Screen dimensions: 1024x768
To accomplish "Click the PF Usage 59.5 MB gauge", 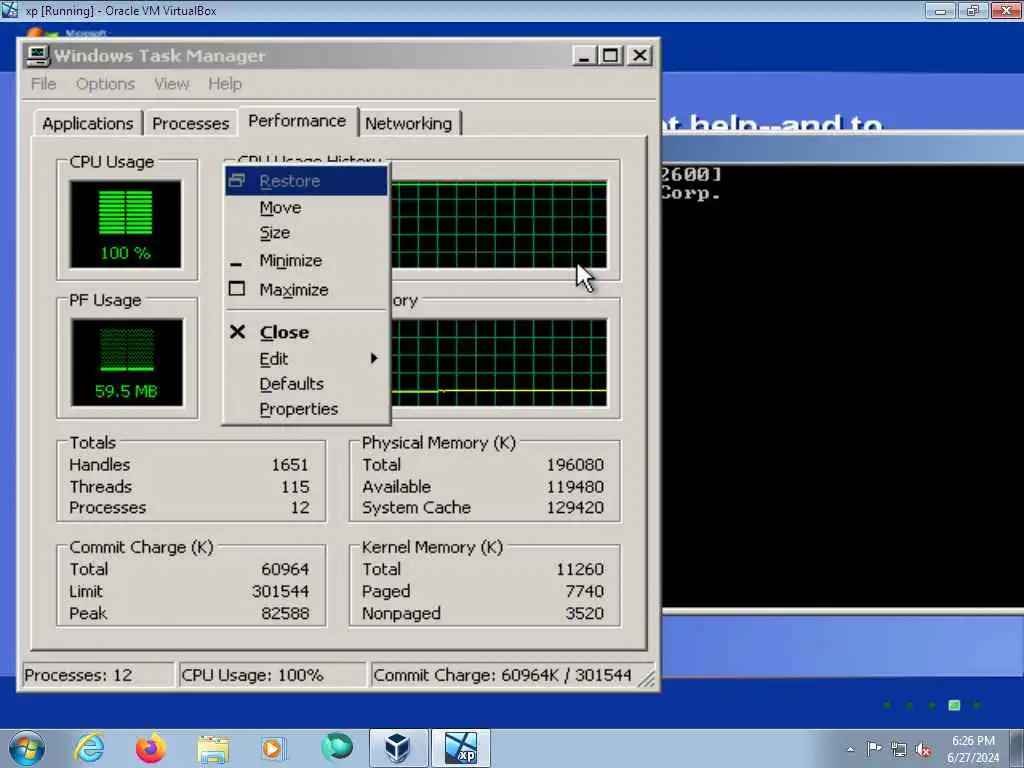I will tap(127, 362).
